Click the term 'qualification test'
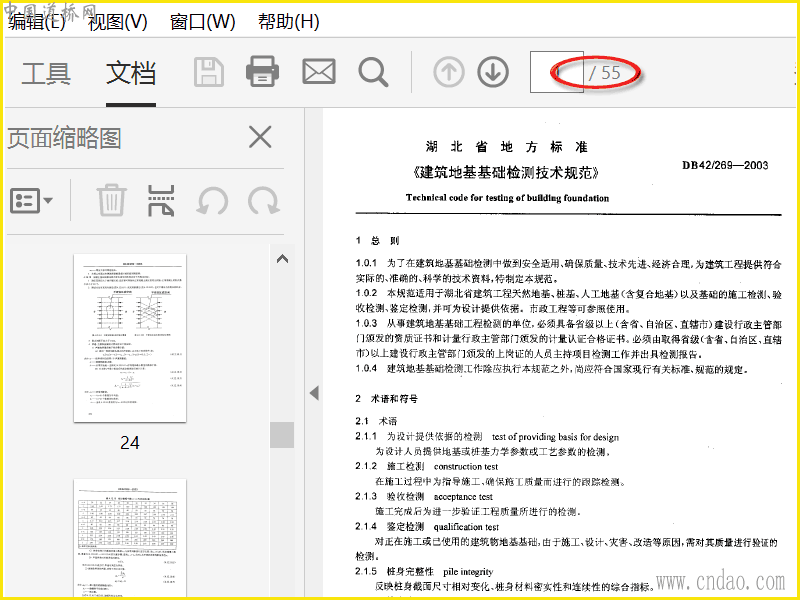 [x=466, y=527]
